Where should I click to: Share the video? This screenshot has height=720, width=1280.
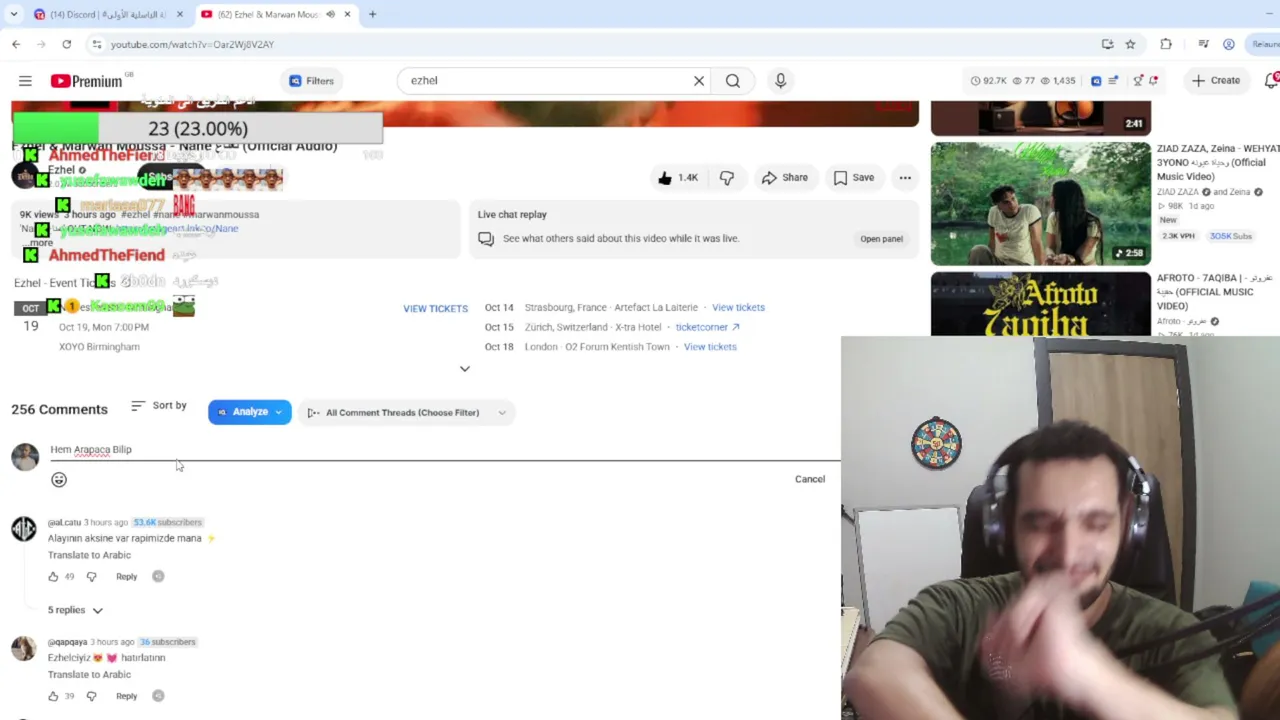click(784, 178)
